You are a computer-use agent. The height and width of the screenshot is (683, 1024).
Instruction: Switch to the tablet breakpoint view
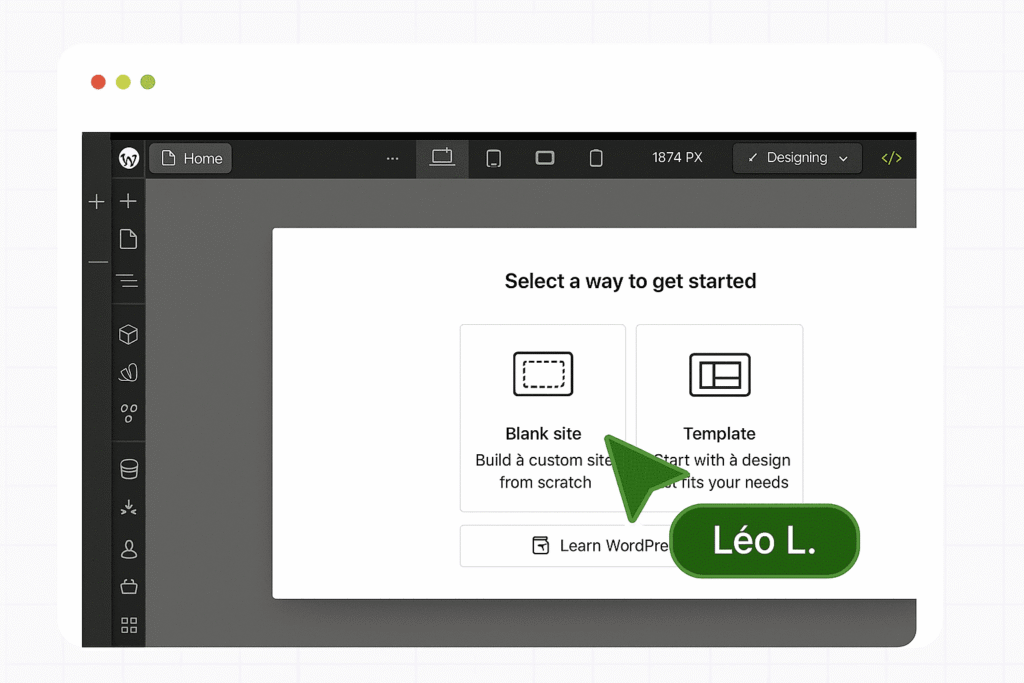pos(493,158)
